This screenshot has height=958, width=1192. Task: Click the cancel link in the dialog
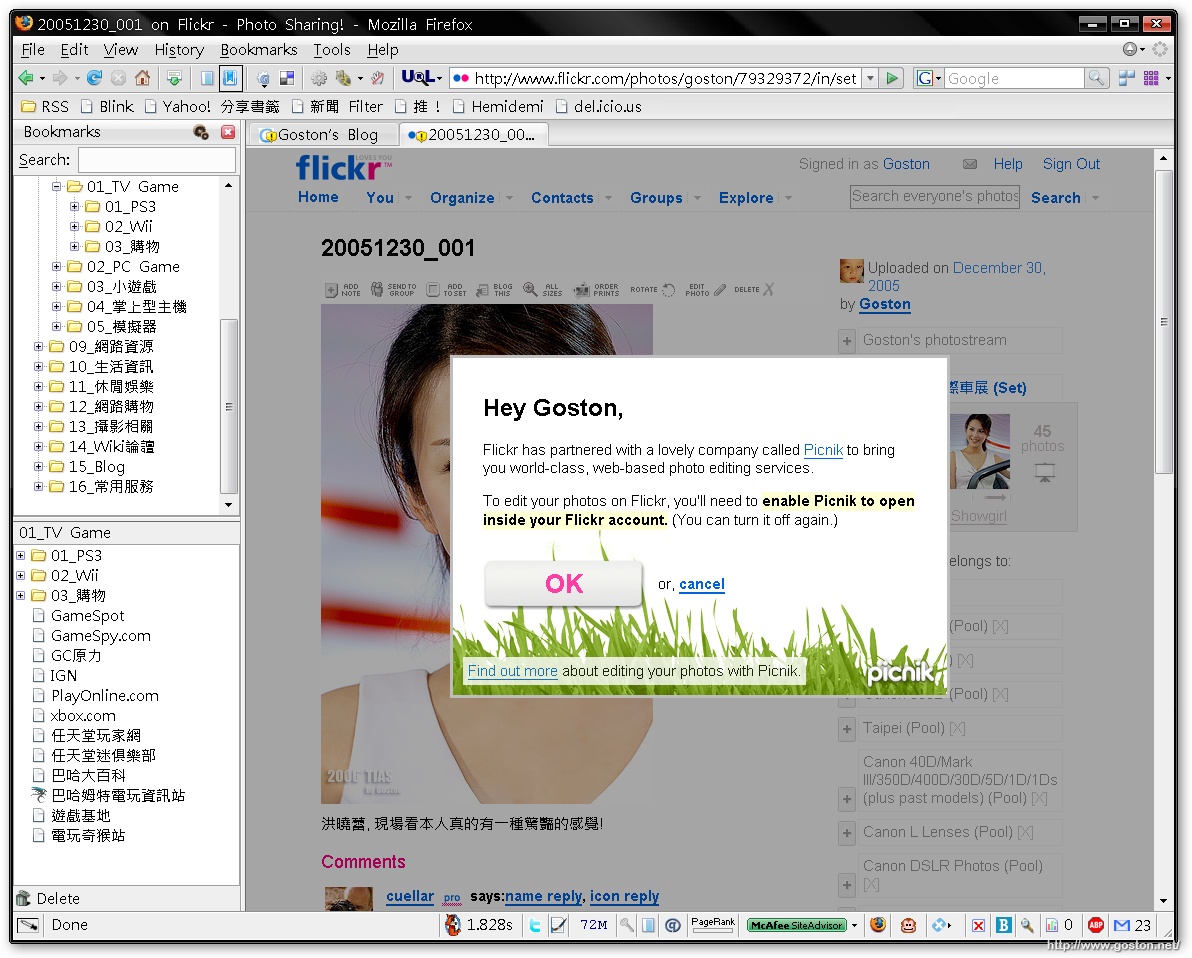(x=701, y=584)
